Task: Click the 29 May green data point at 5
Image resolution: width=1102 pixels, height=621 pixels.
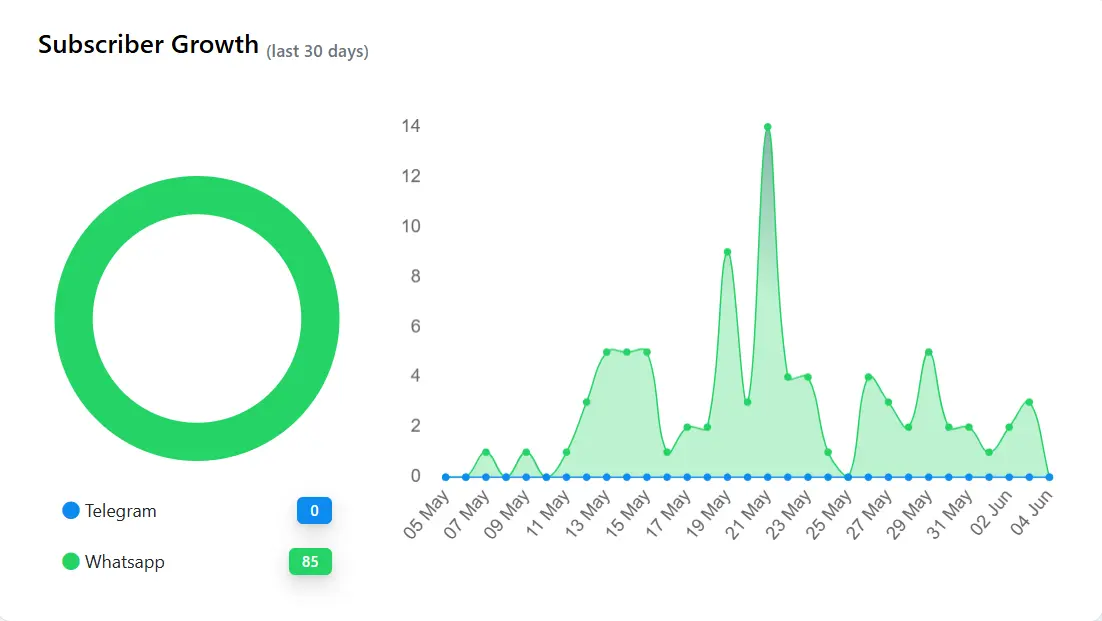Action: [x=929, y=352]
